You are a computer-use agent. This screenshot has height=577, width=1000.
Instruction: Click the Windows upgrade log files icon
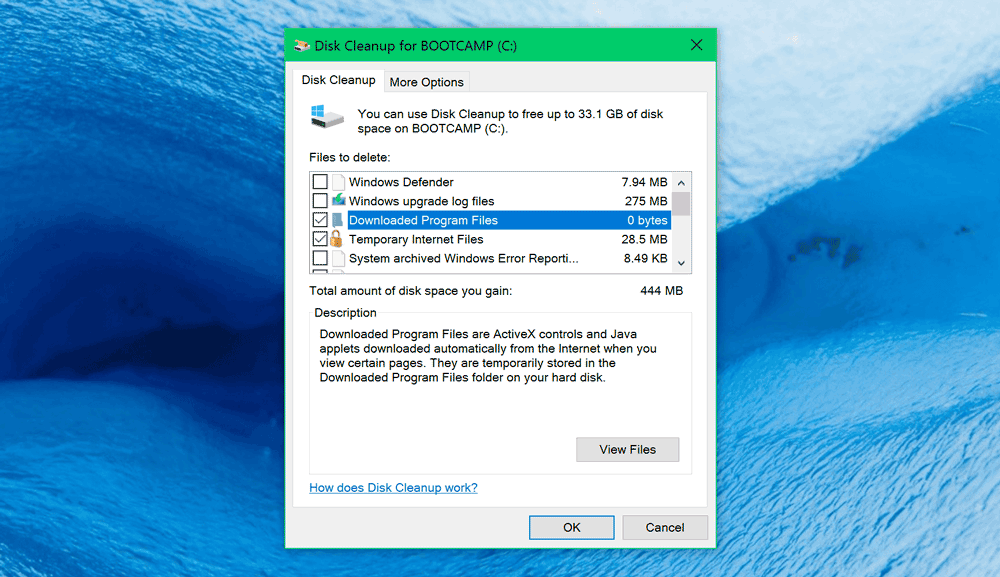click(338, 201)
